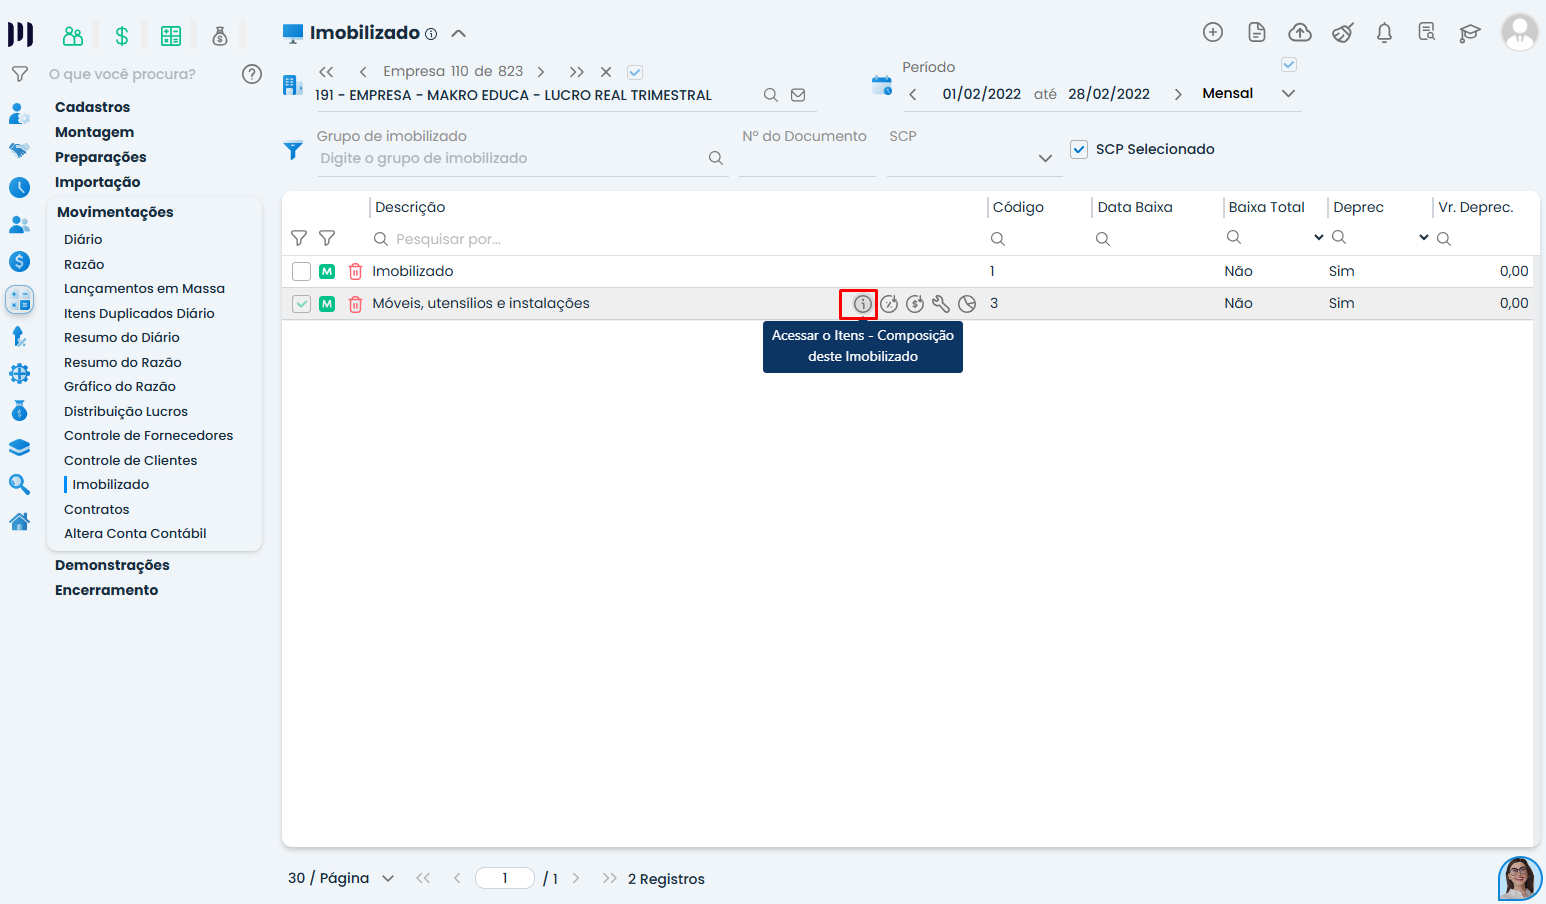
Task: Open the help question mark icon
Action: tap(252, 74)
